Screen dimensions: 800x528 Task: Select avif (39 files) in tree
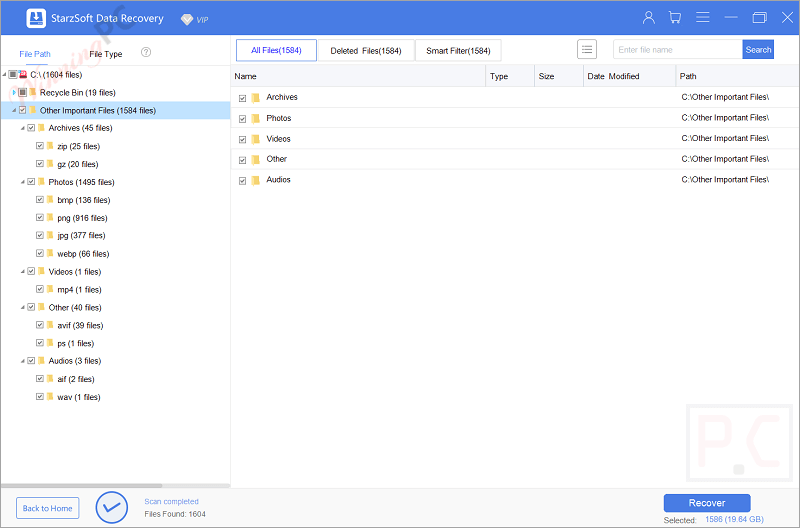point(80,325)
